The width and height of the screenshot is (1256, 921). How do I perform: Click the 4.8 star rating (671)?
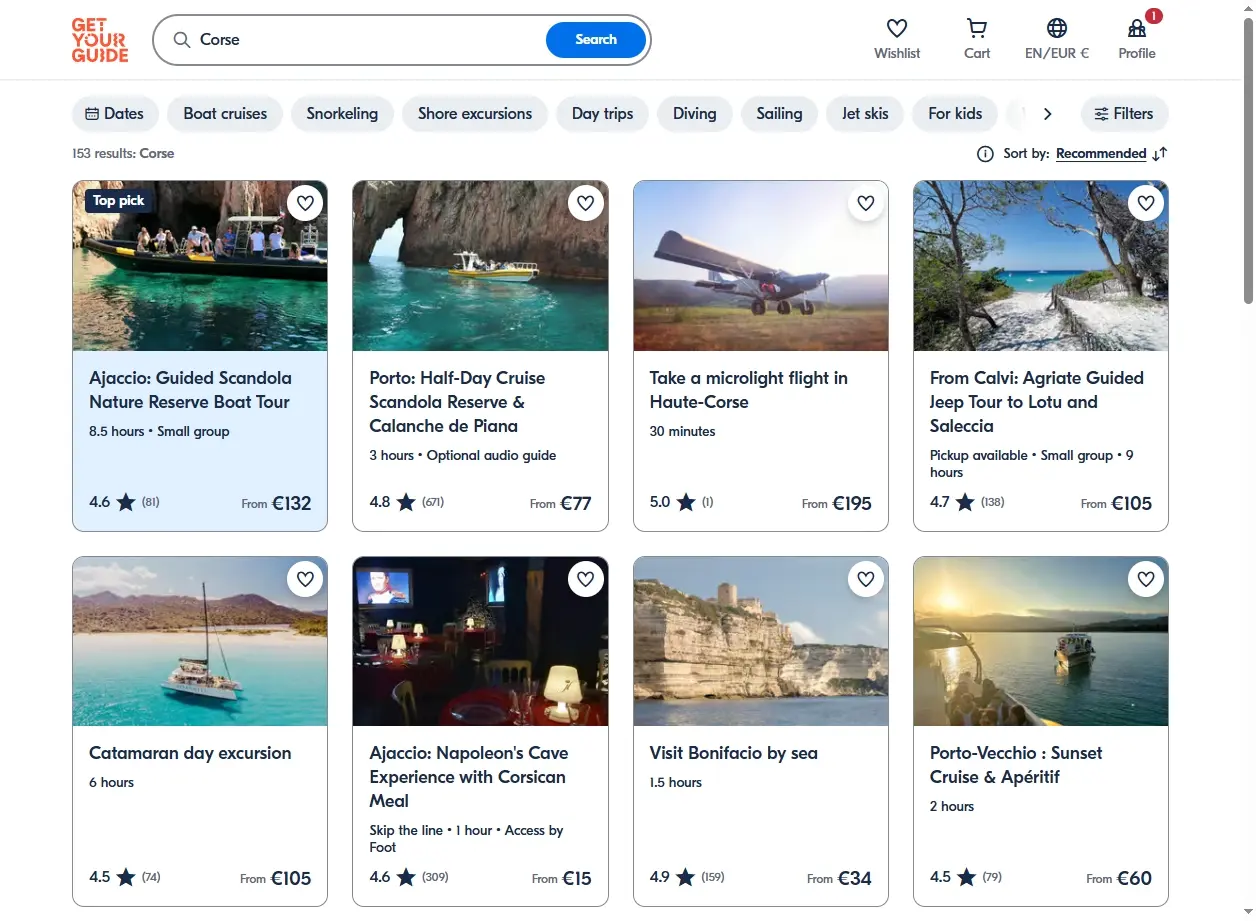tap(407, 502)
